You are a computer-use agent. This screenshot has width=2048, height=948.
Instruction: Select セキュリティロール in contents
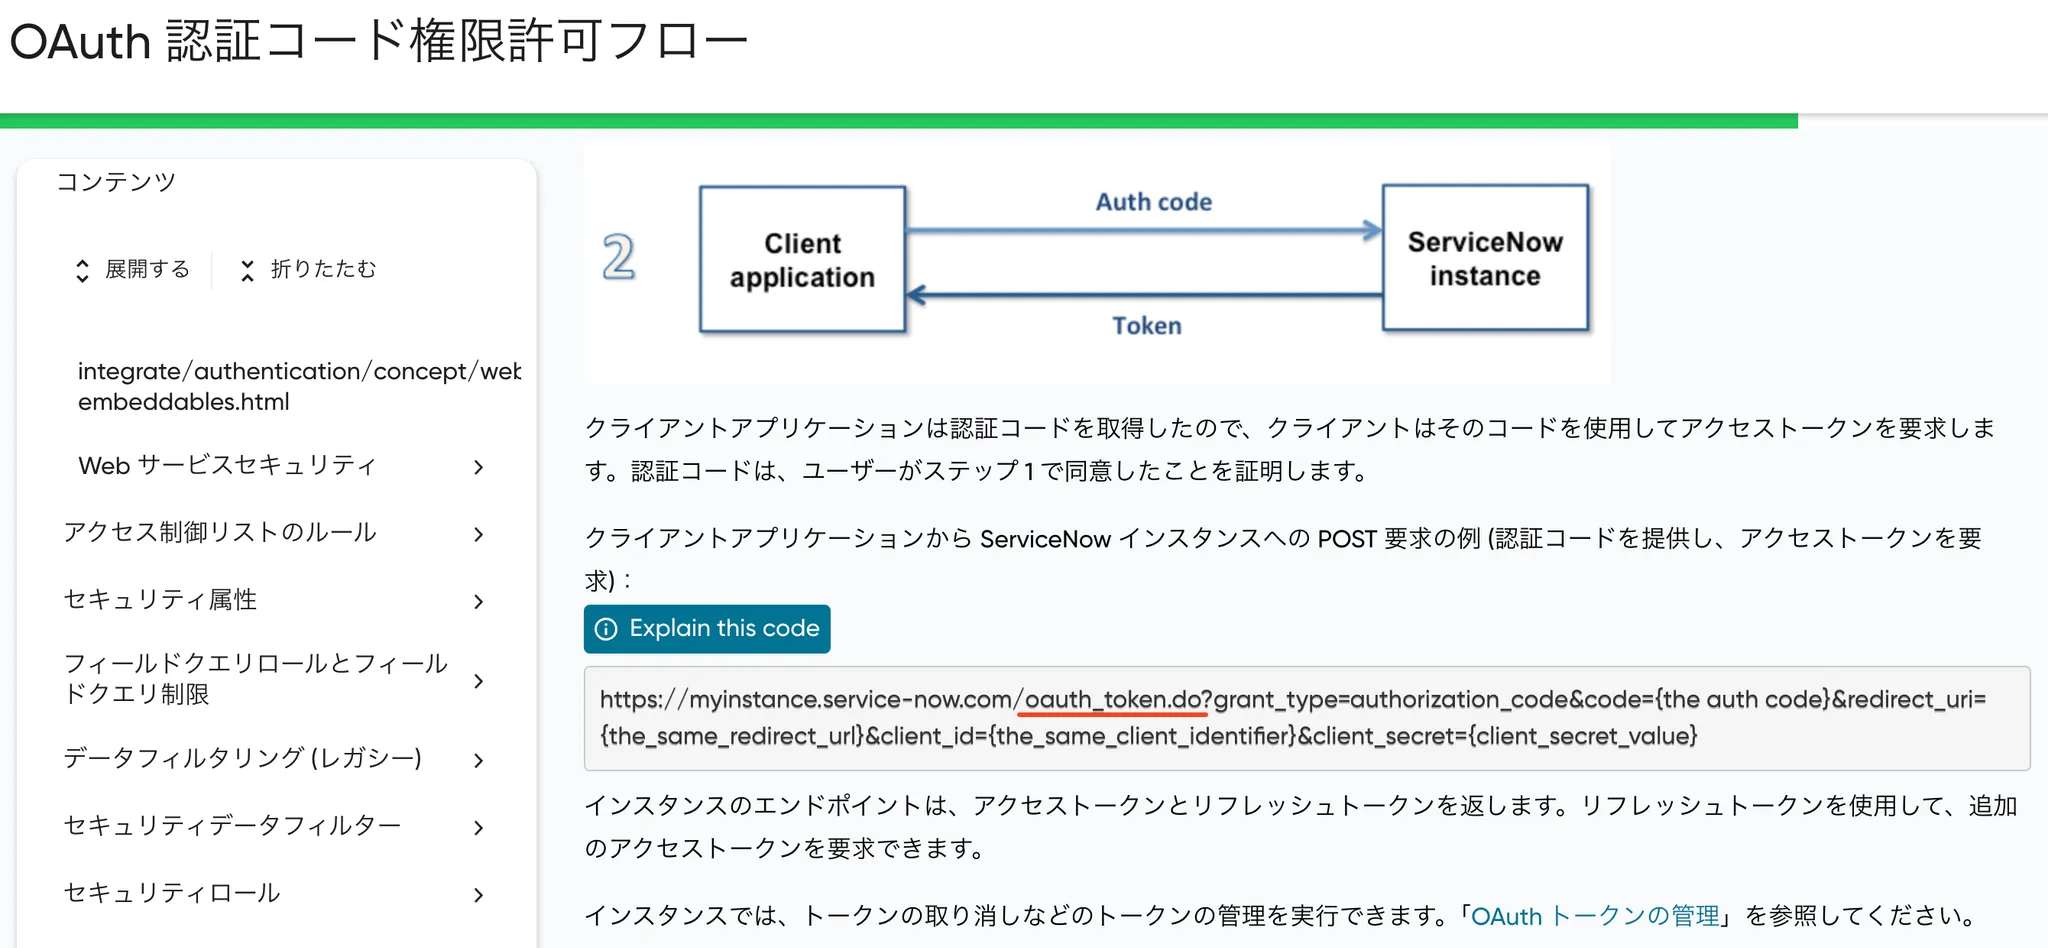[x=172, y=893]
